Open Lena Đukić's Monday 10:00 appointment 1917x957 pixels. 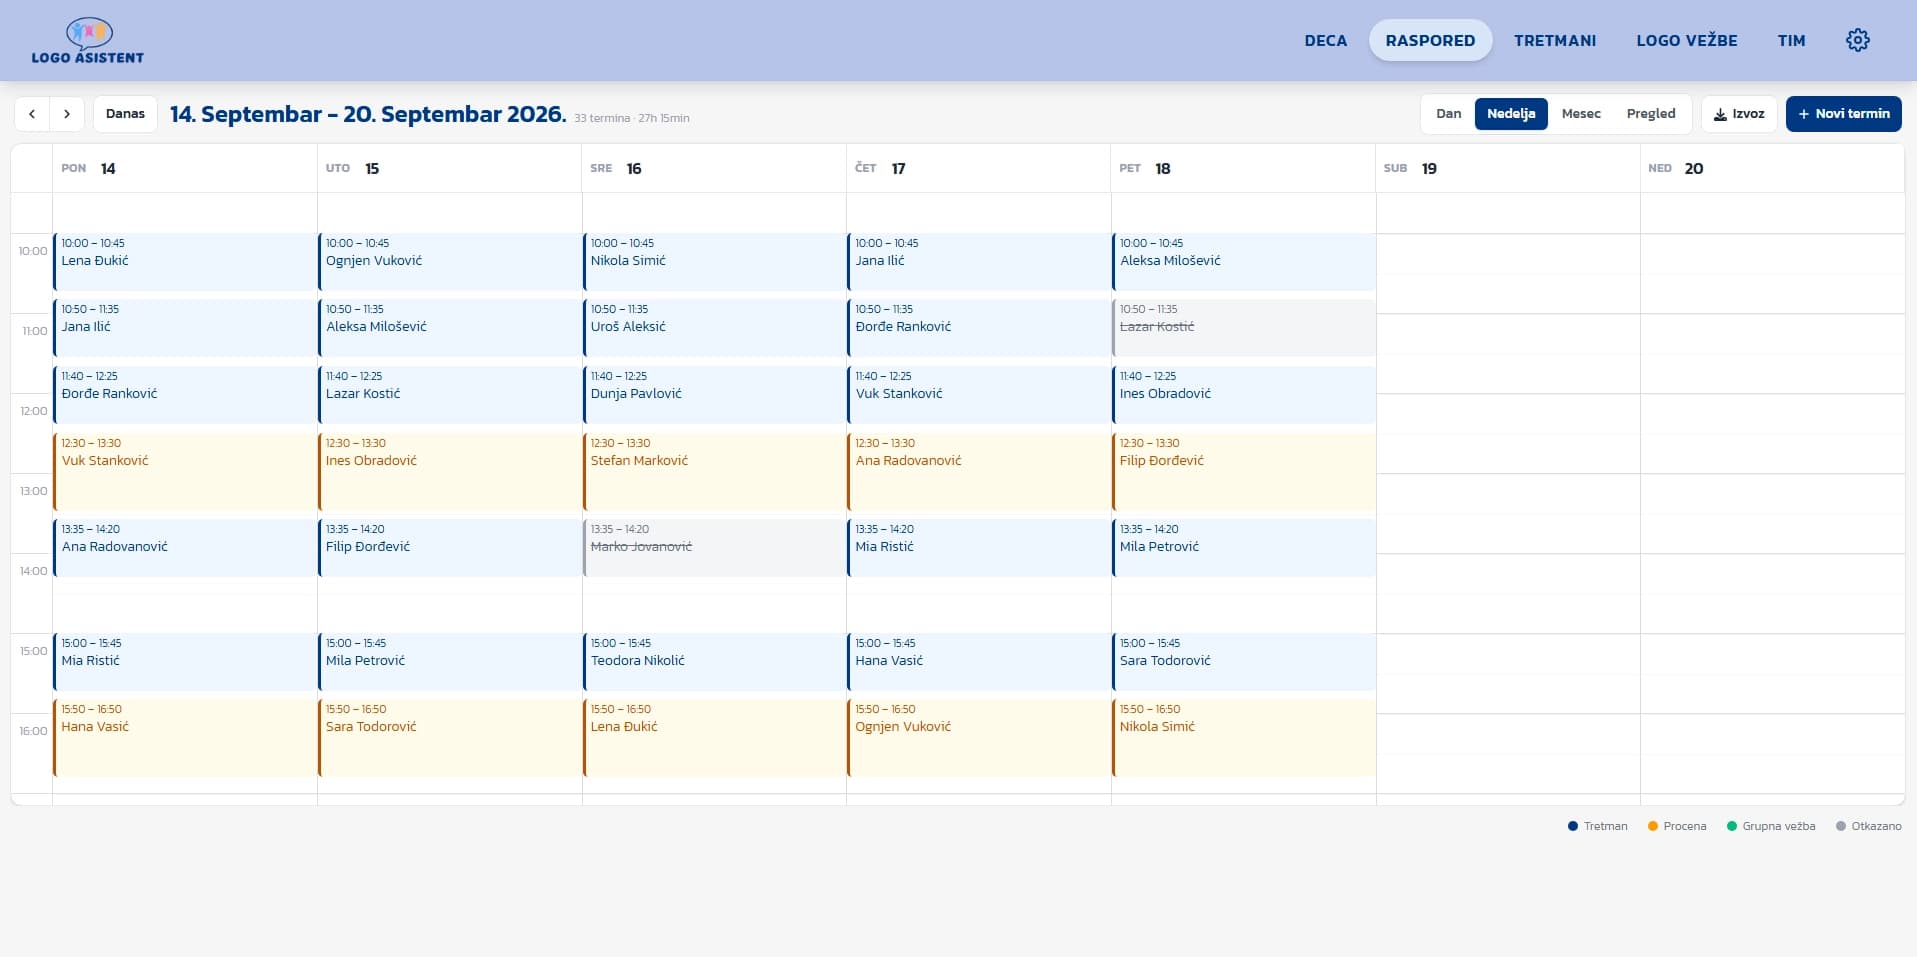(x=185, y=262)
